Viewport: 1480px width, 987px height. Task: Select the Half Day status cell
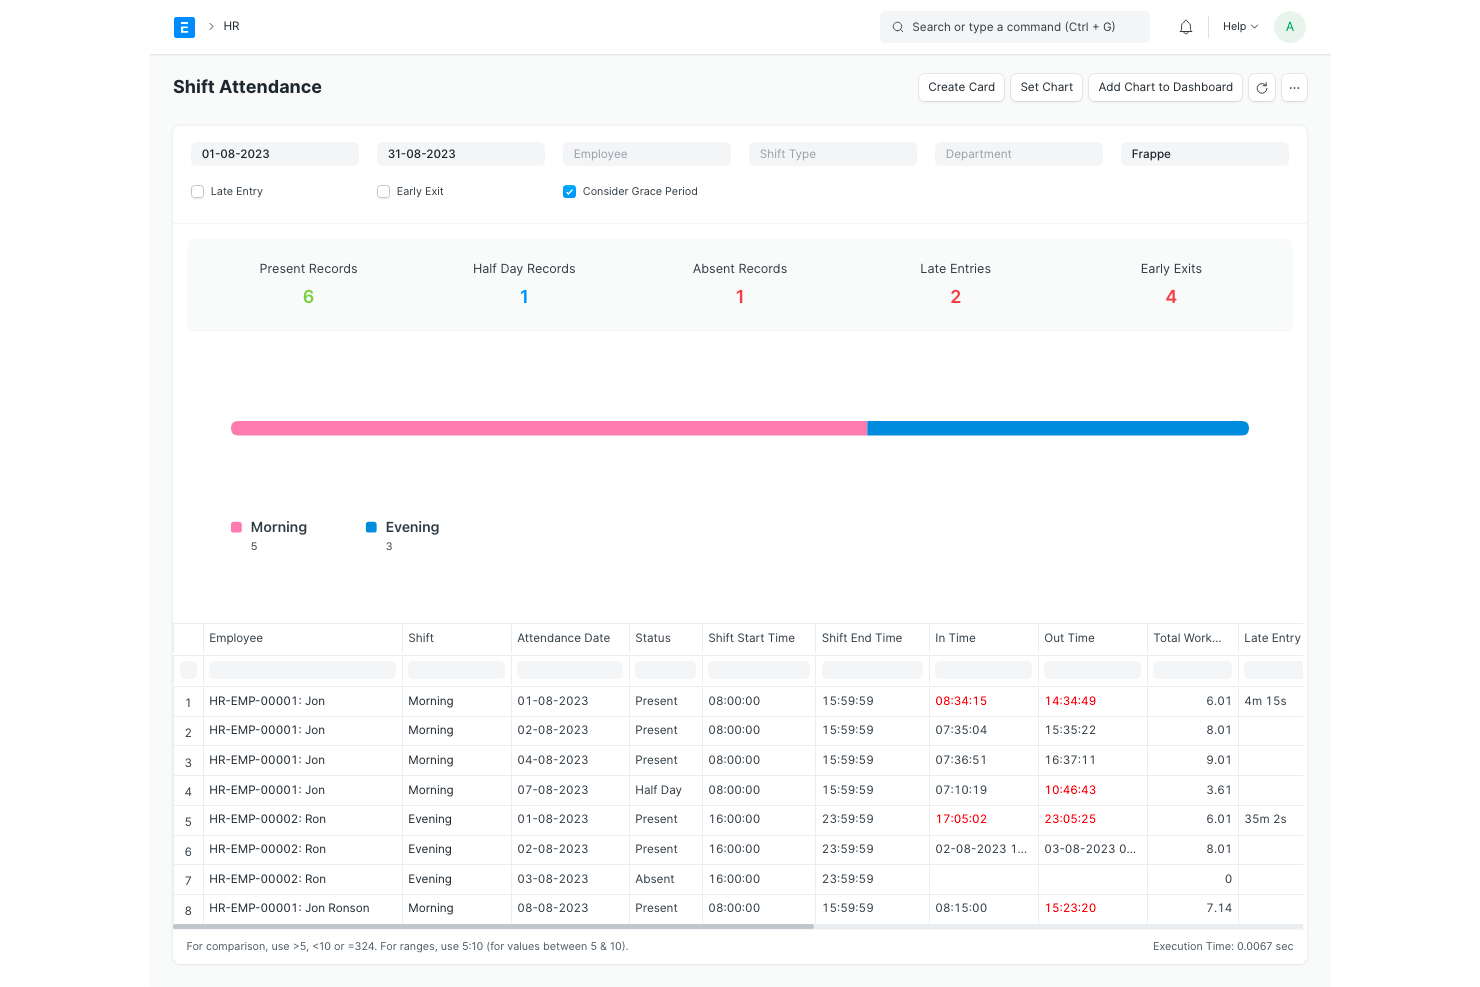coord(658,790)
